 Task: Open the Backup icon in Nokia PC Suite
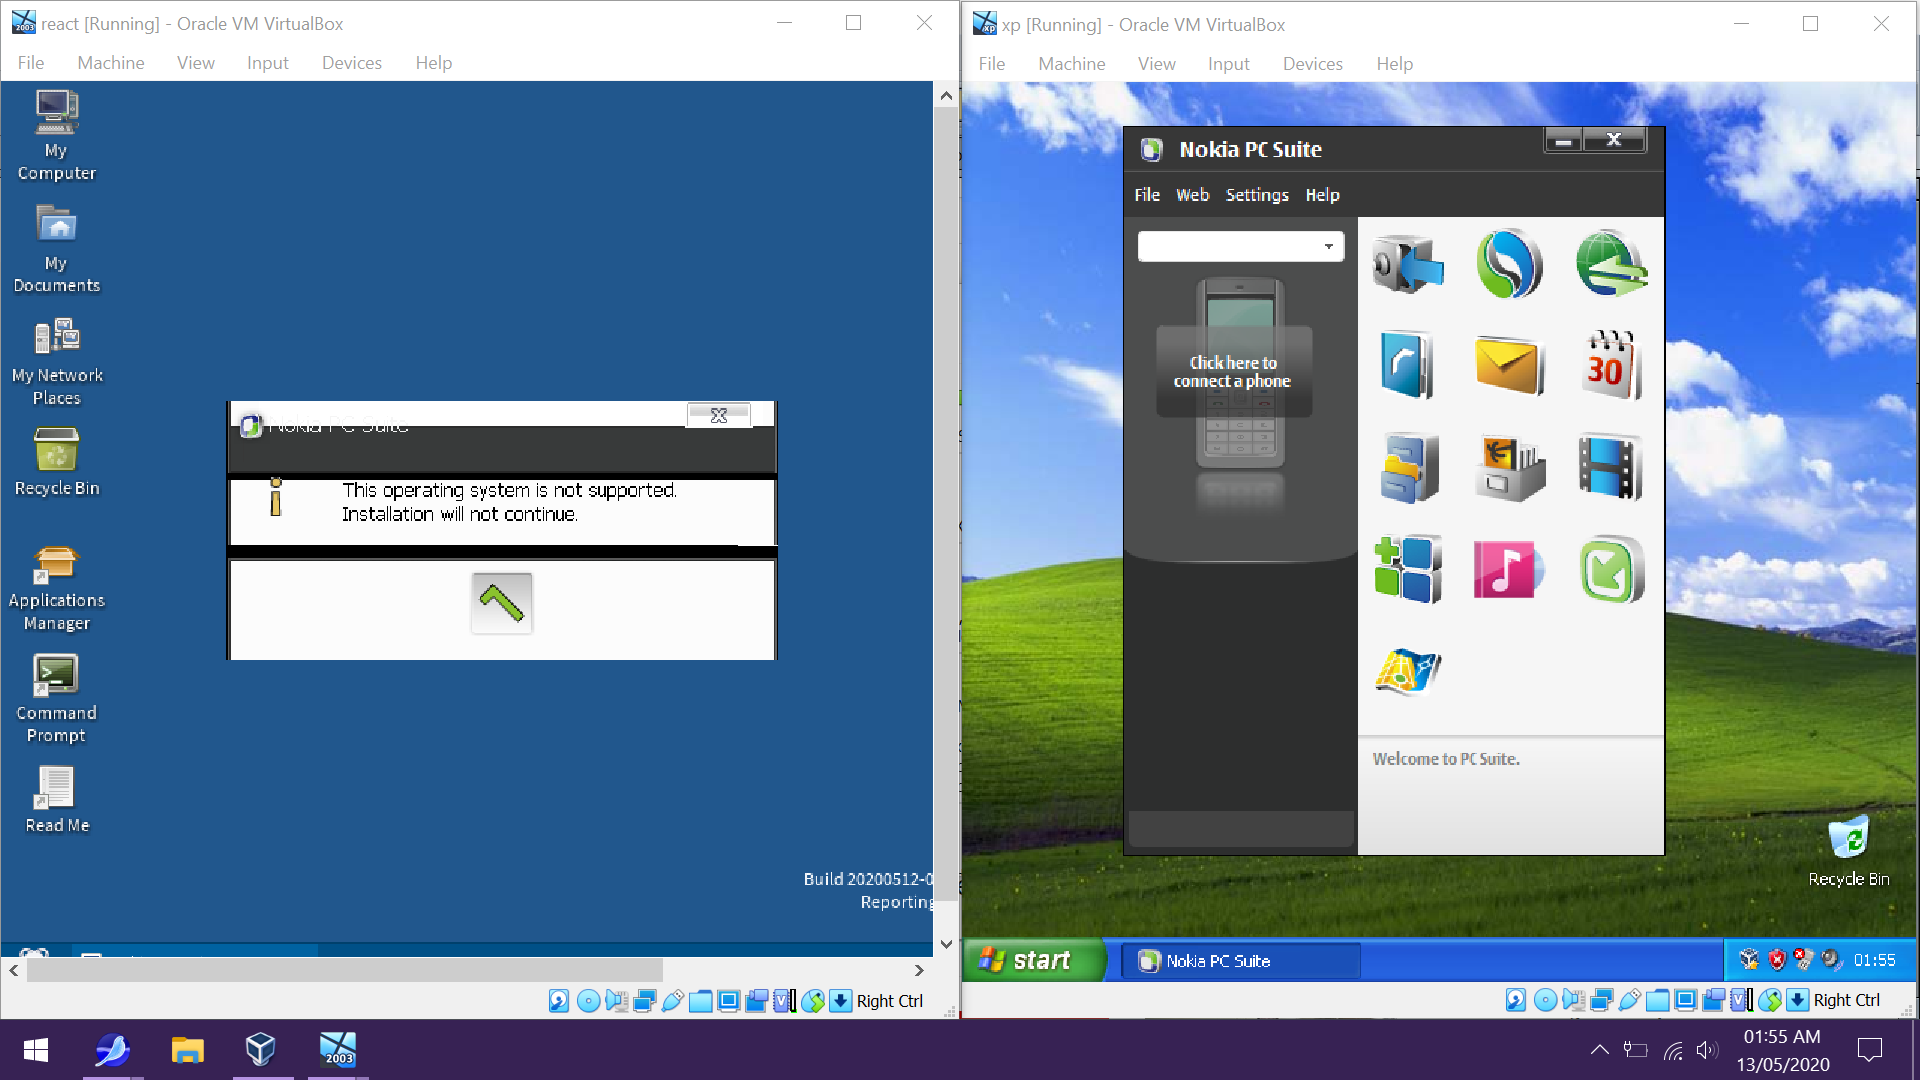(x=1407, y=264)
